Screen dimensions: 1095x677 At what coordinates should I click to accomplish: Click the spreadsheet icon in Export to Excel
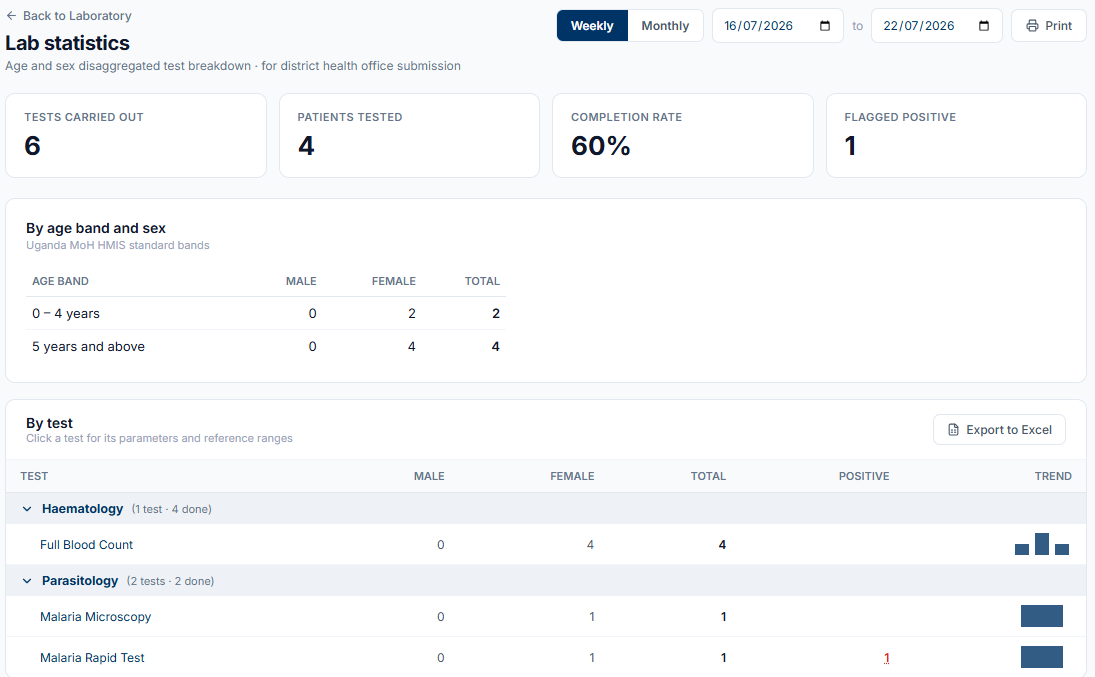point(953,430)
